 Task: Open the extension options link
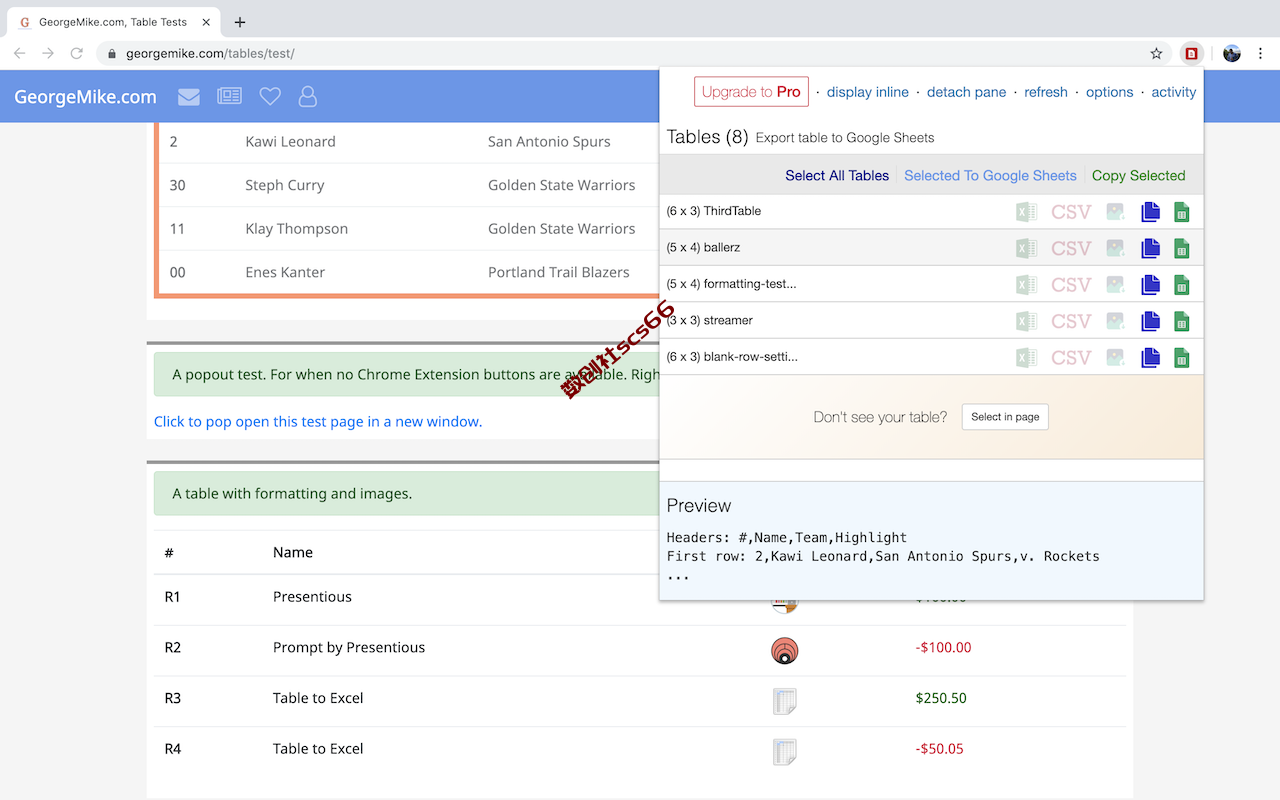pos(1110,92)
